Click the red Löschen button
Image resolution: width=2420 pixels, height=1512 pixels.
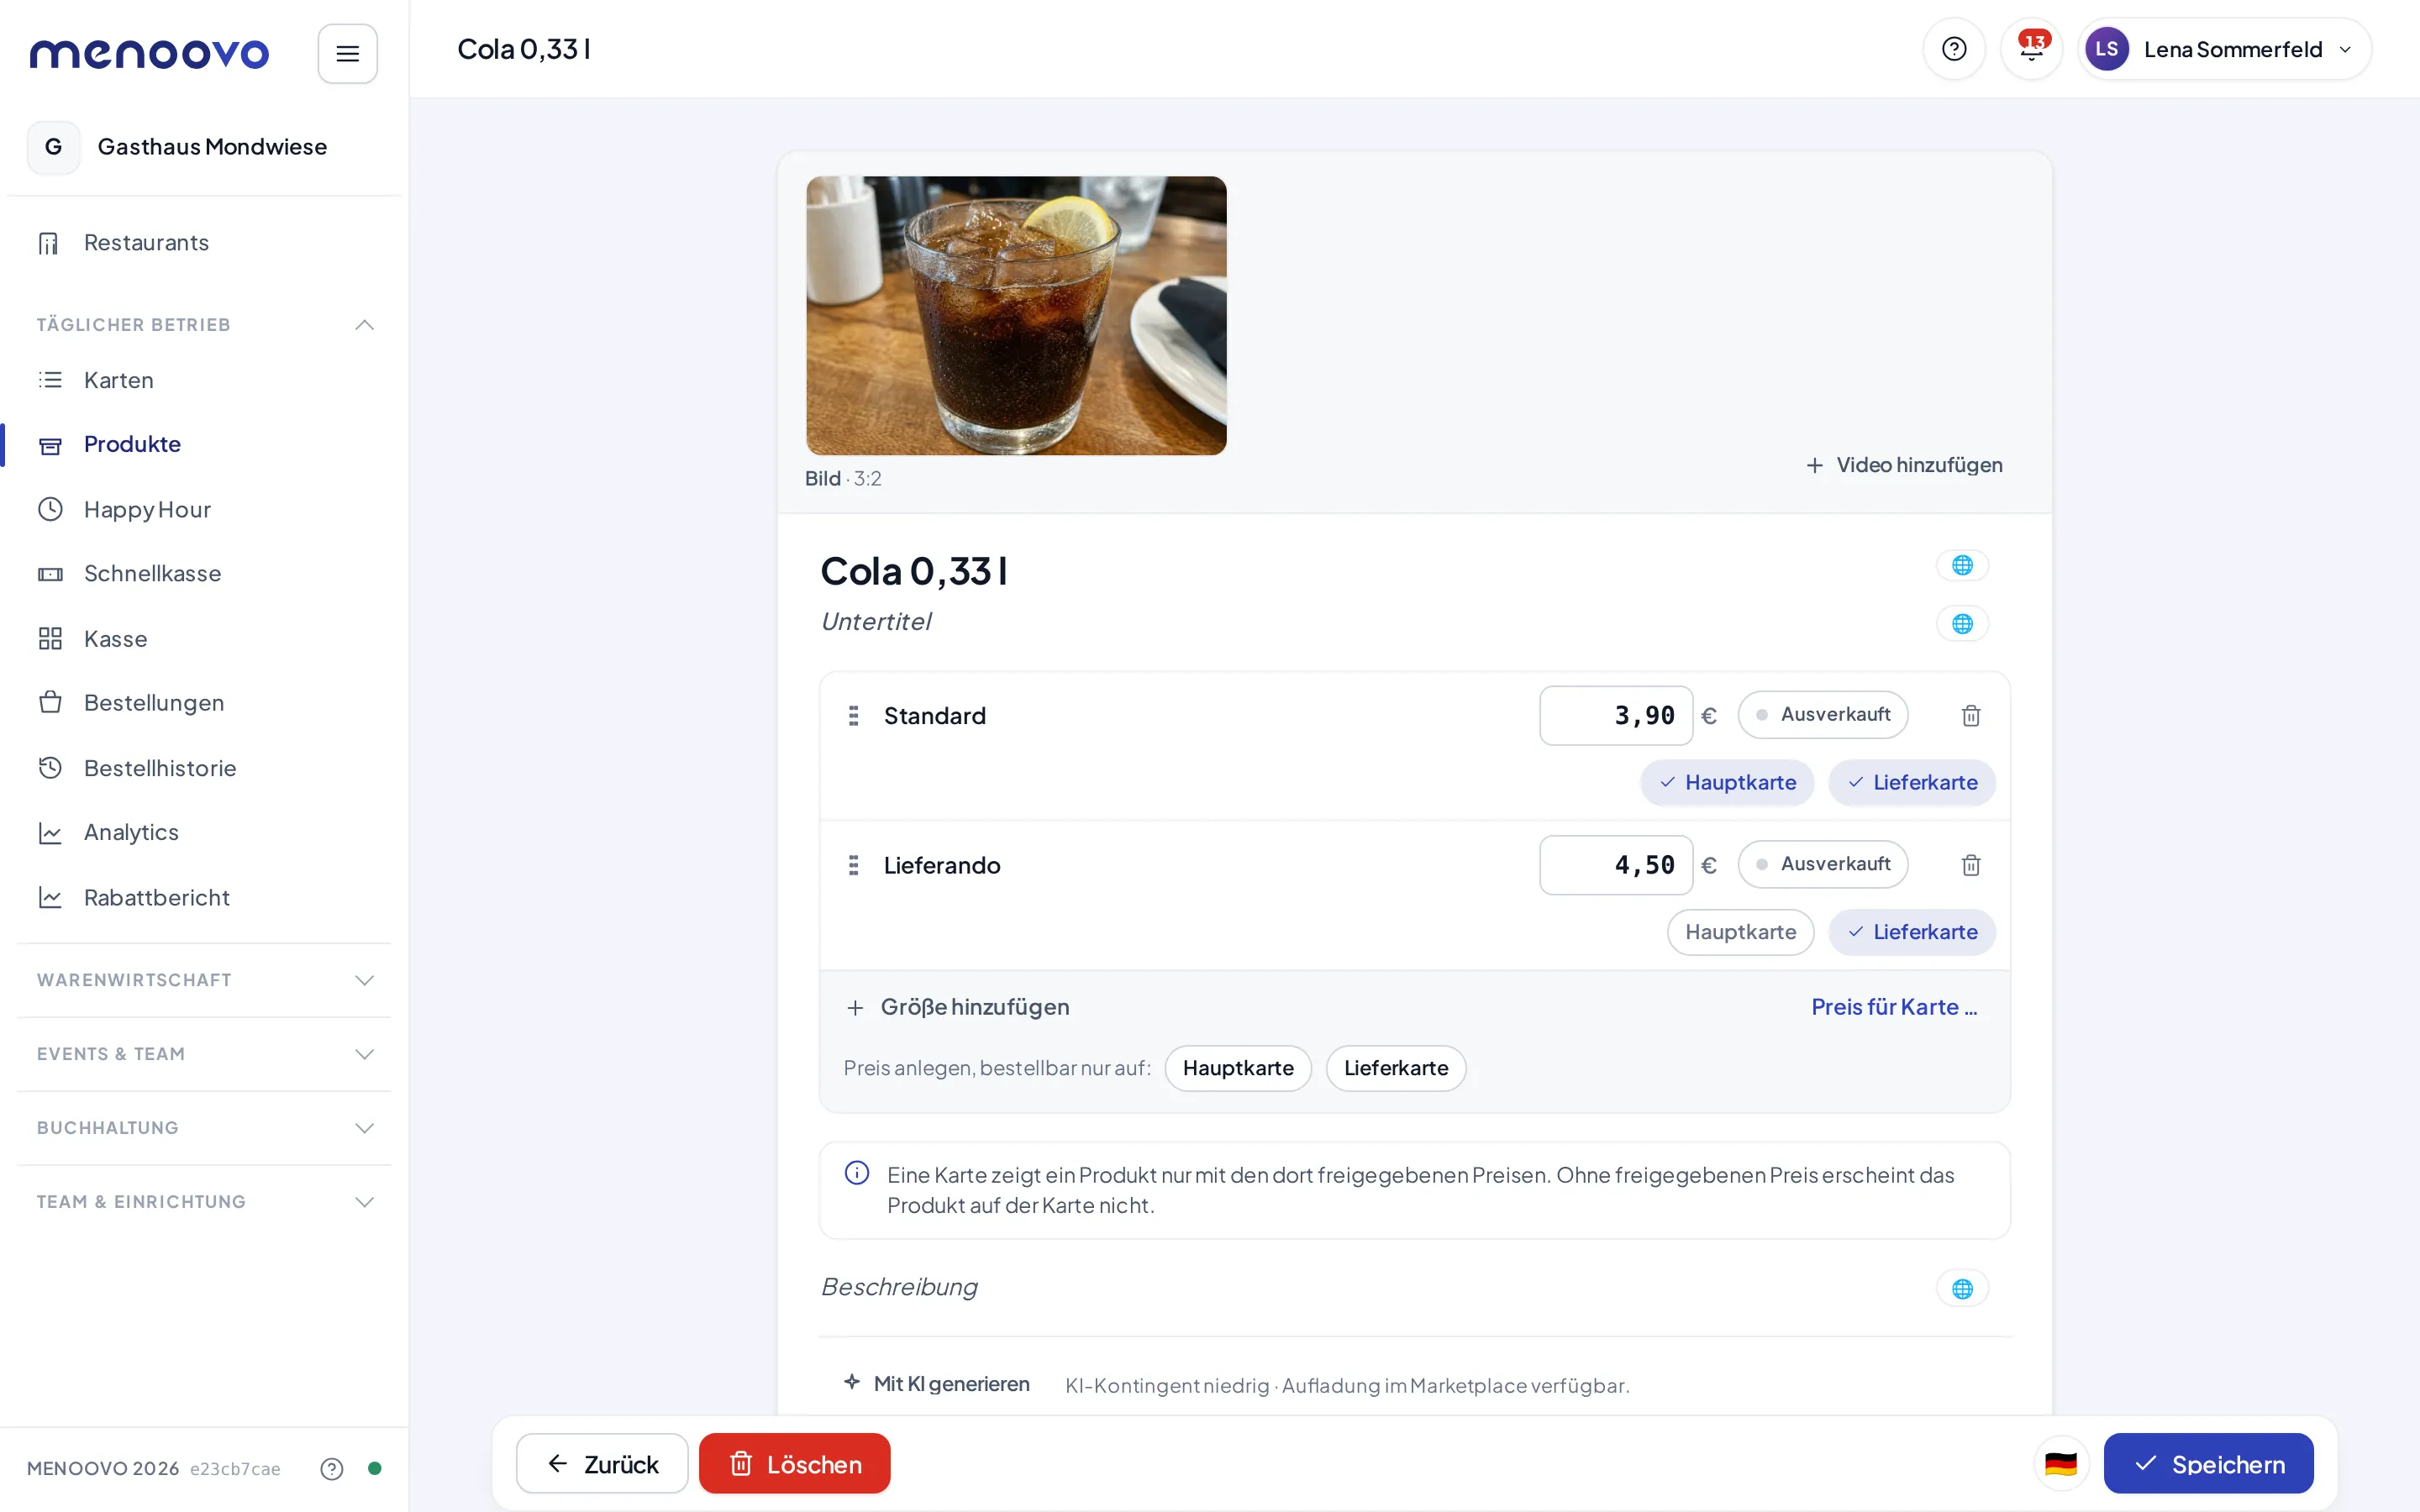click(x=794, y=1464)
